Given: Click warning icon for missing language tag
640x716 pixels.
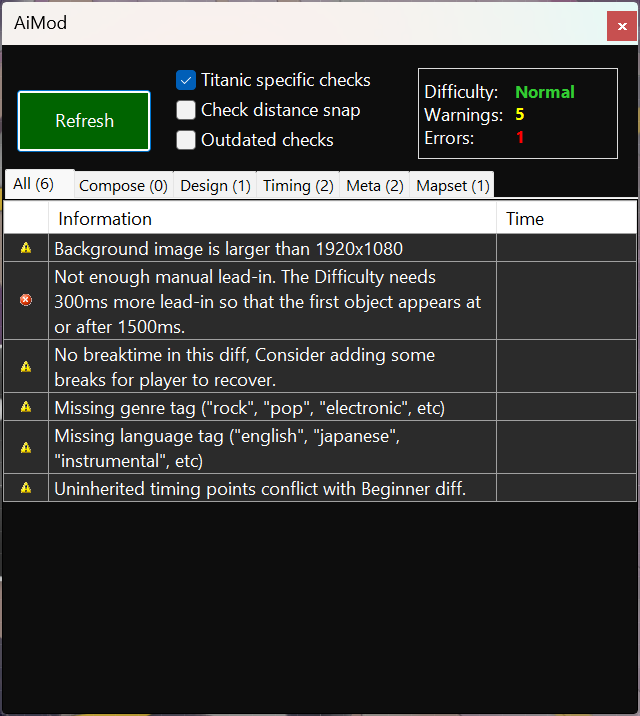Looking at the screenshot, I should coord(26,448).
